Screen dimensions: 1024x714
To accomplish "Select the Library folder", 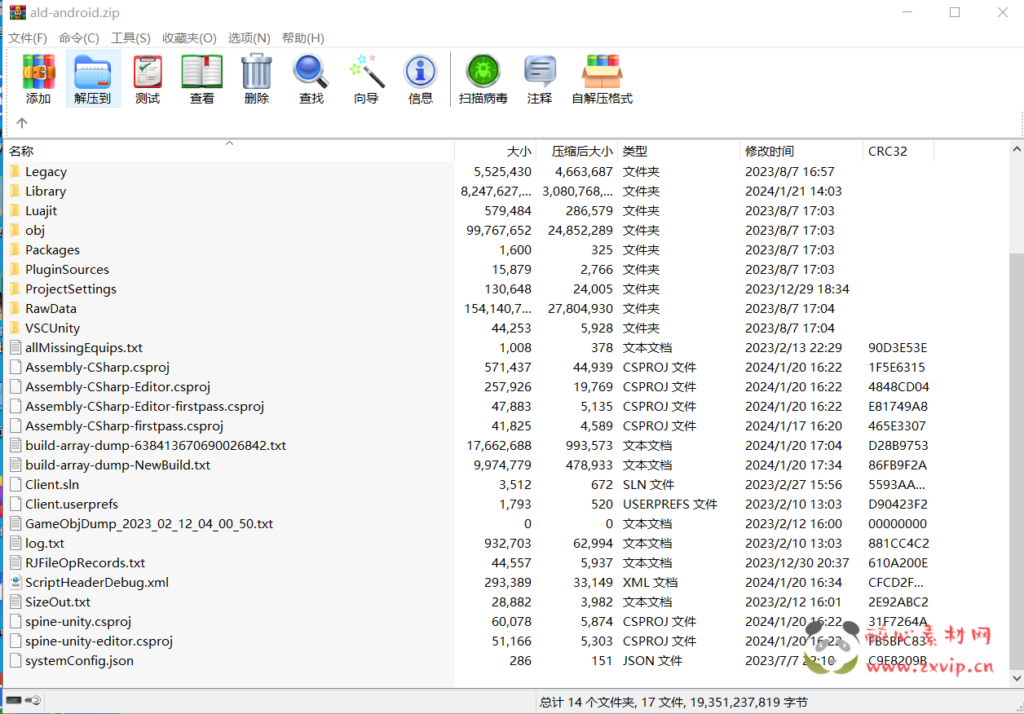I will coord(45,191).
